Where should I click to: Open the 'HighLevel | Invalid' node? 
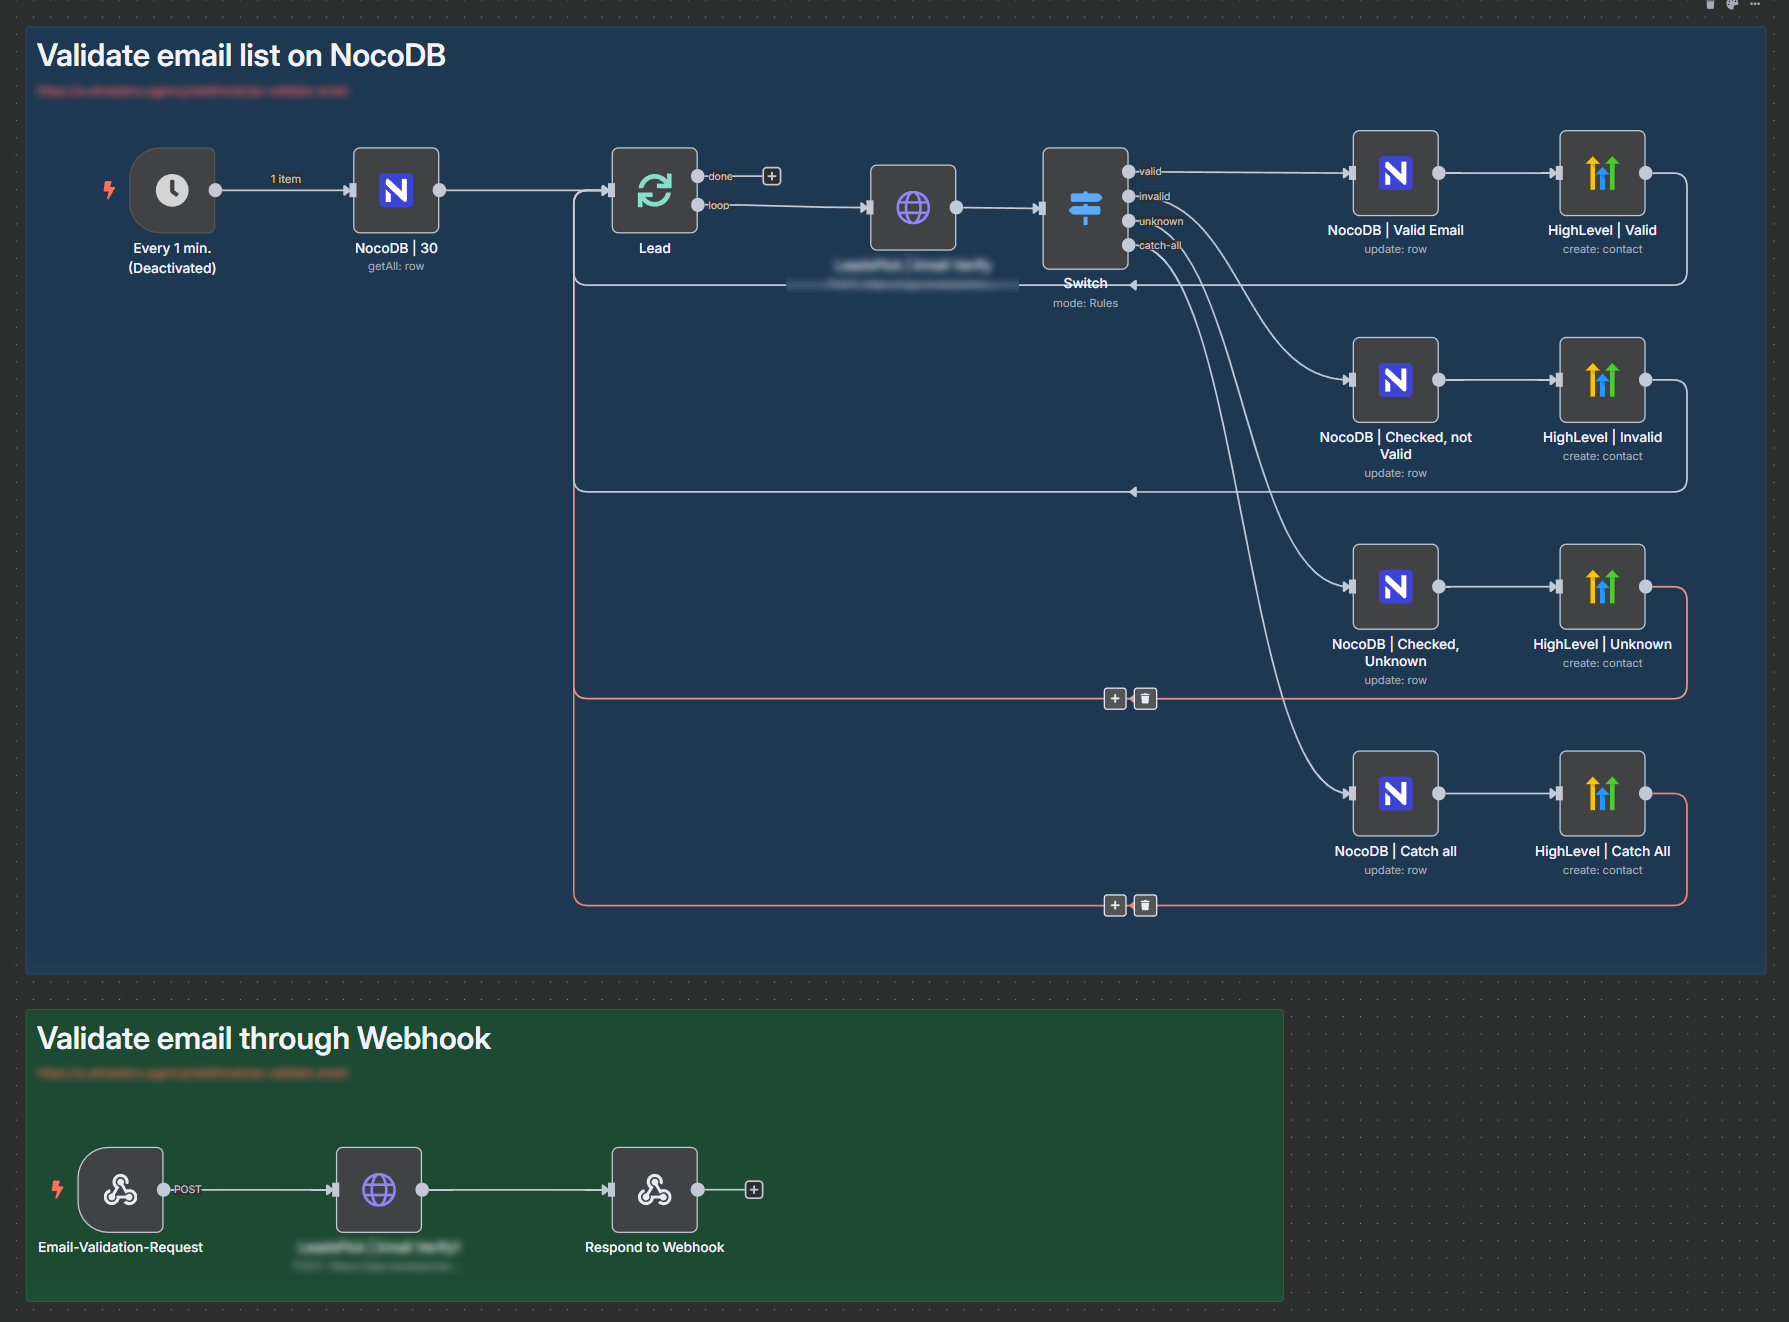pyautogui.click(x=1602, y=380)
